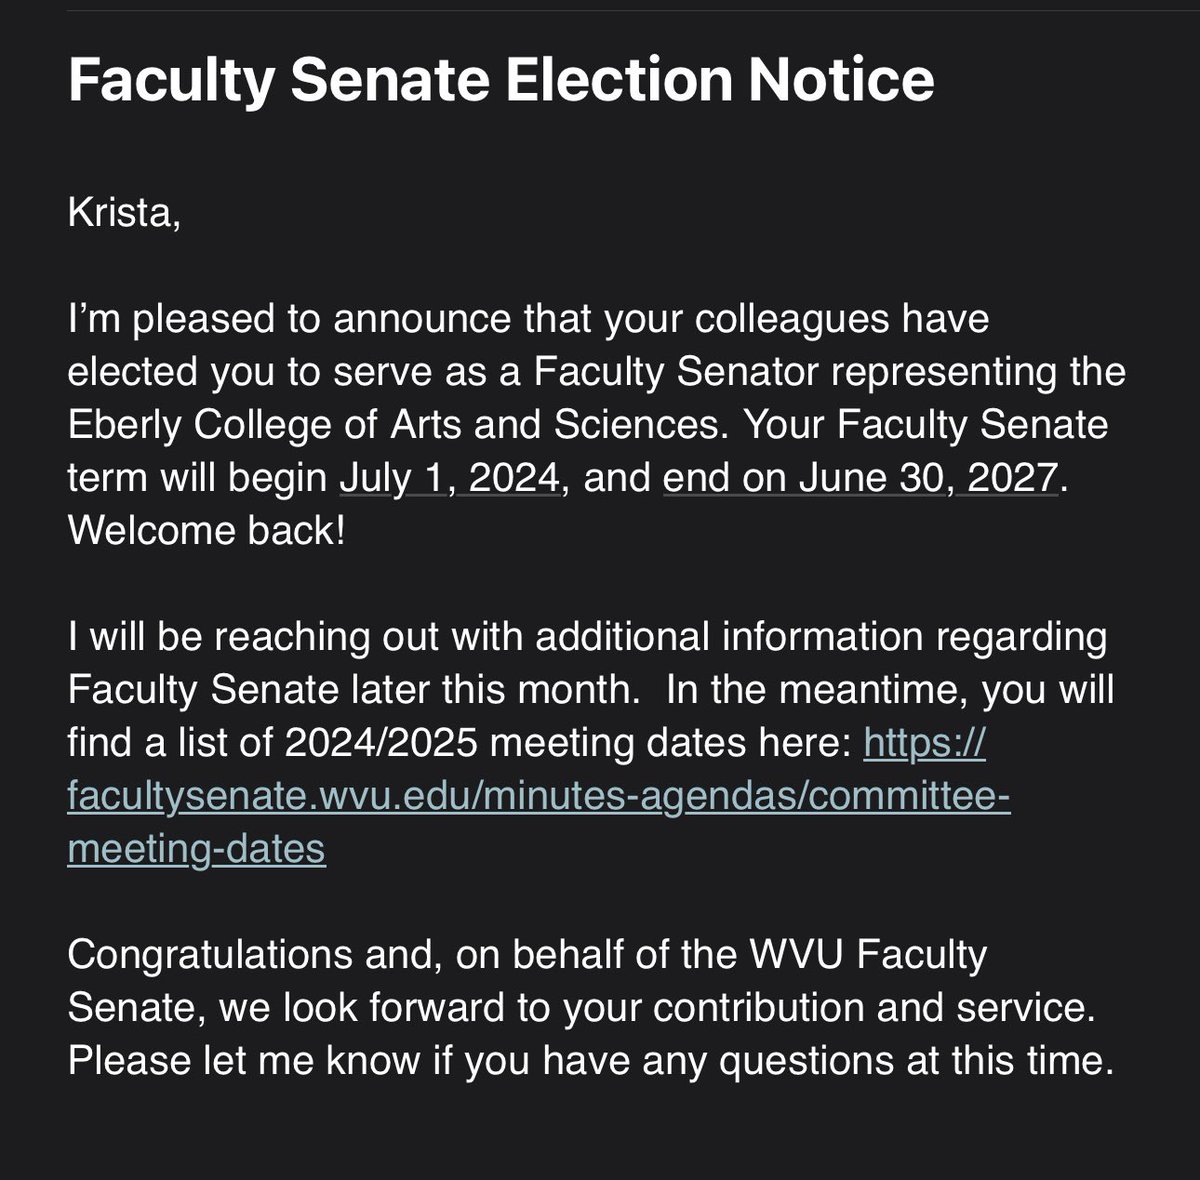Tap the underlined date July 1, 2024
1200x1180 pixels.
[450, 478]
